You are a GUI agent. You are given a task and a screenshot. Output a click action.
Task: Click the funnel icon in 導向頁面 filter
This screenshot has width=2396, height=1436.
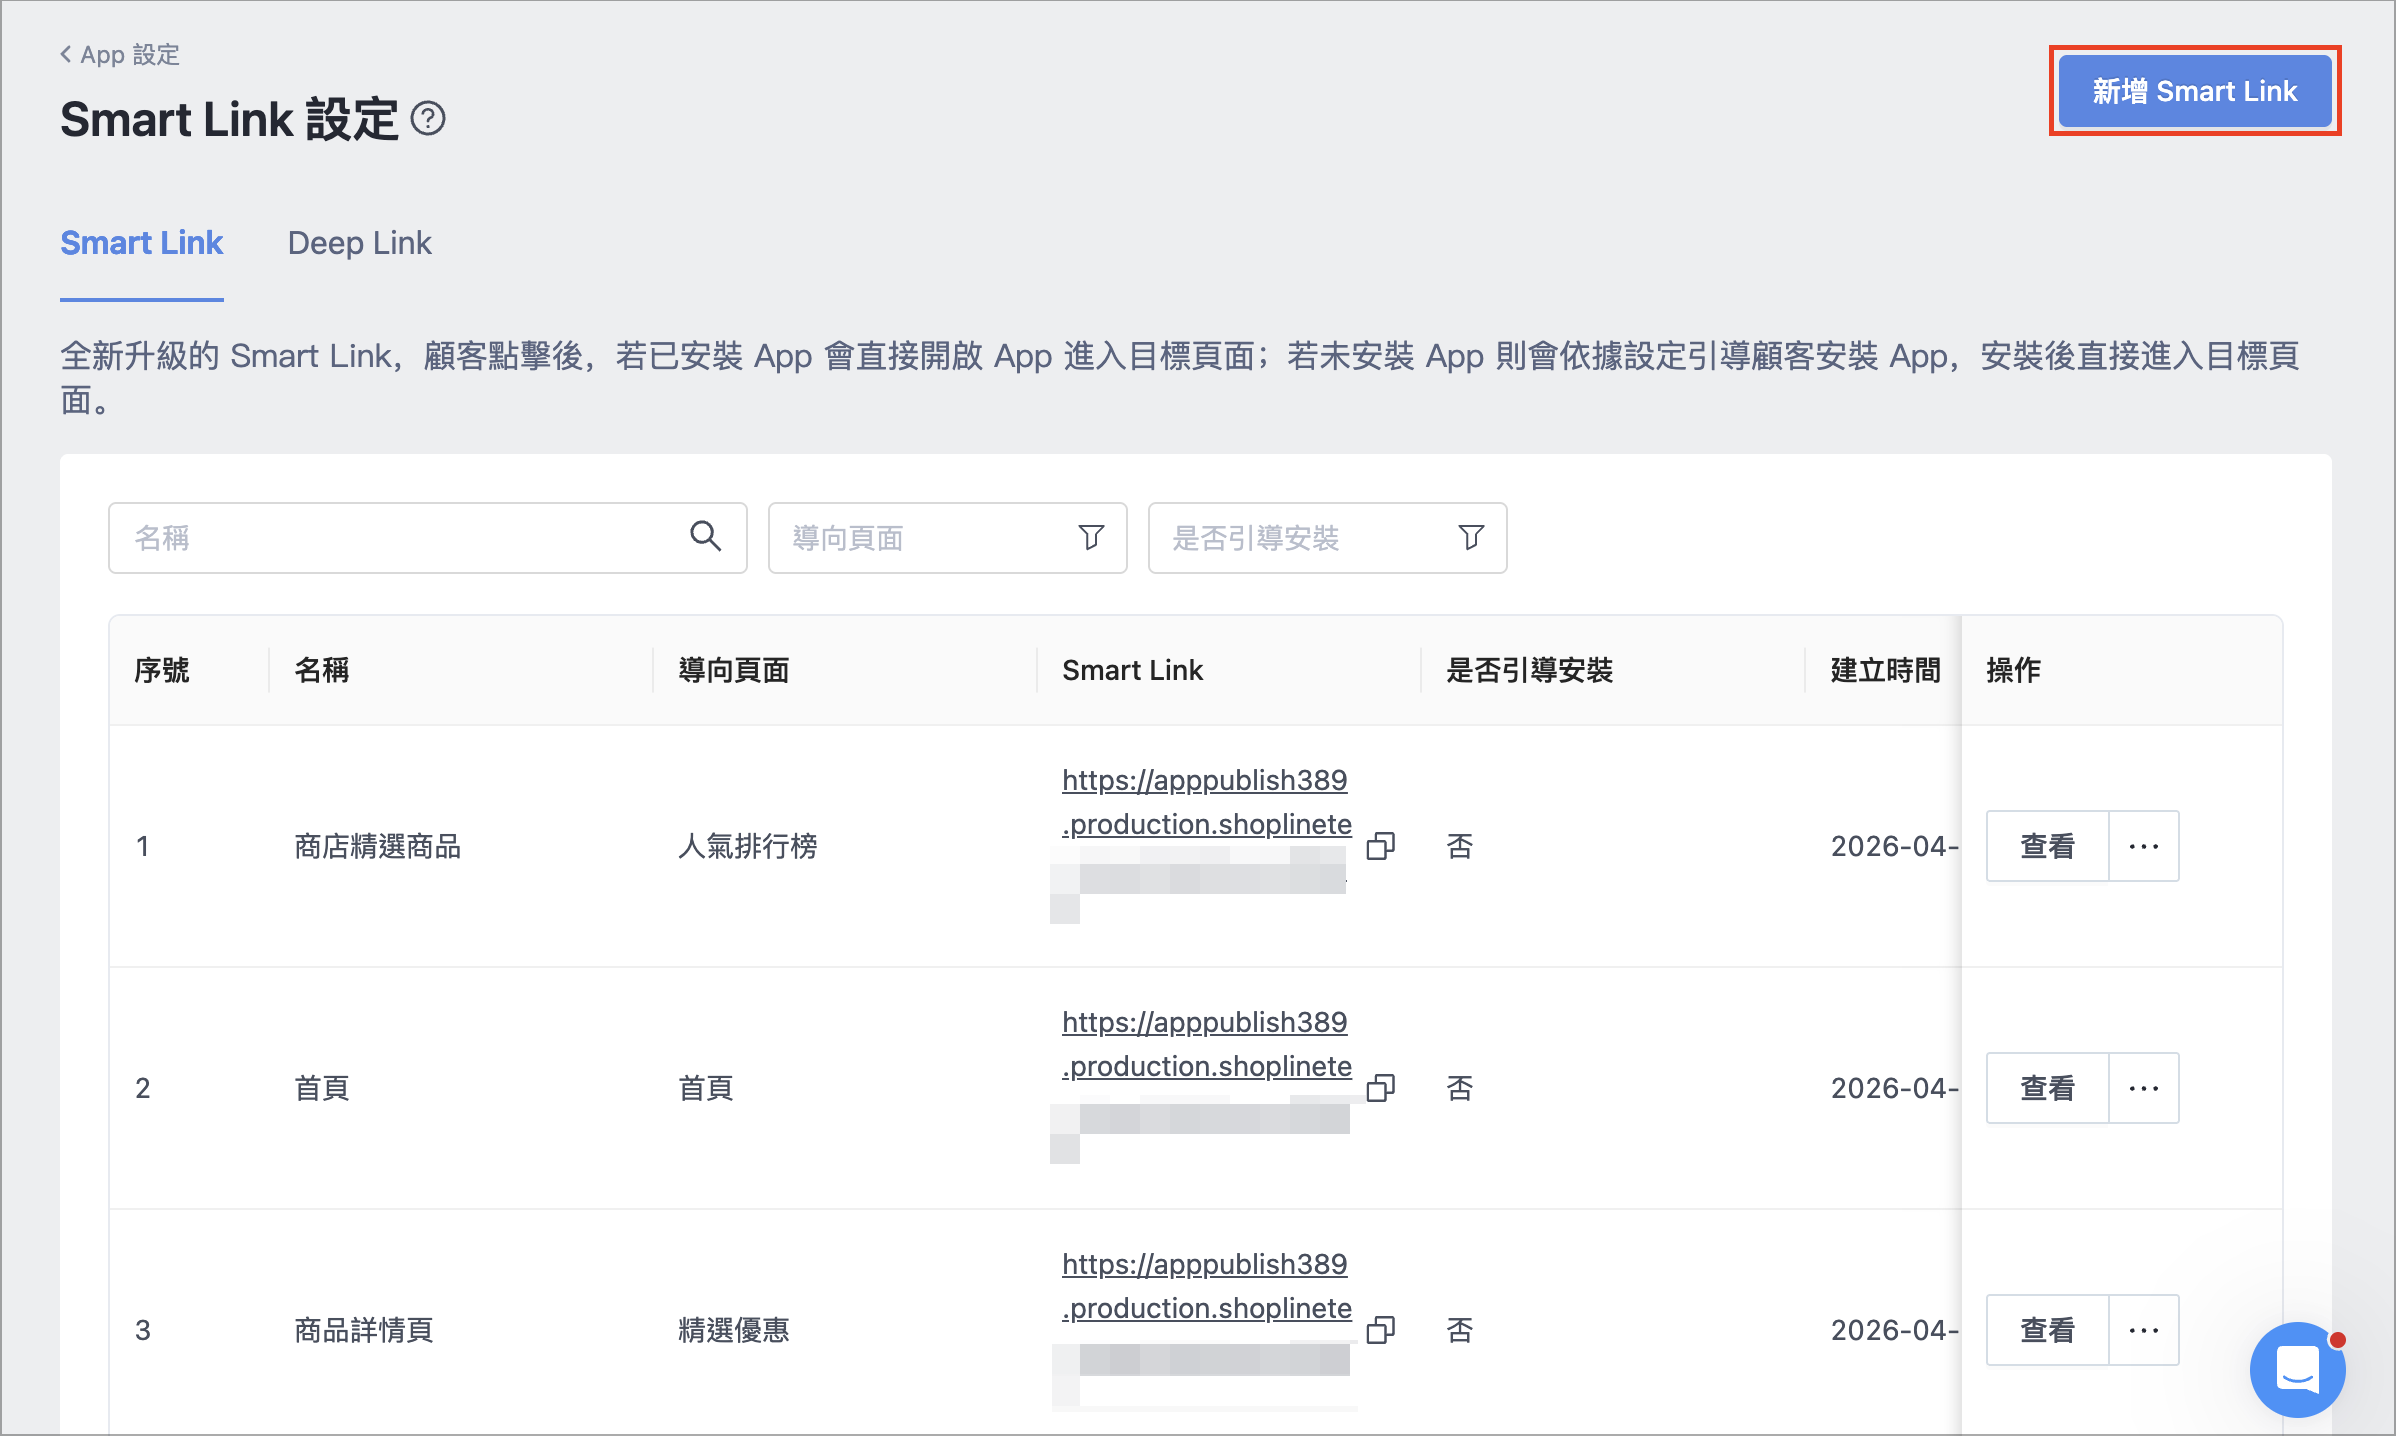(x=1091, y=538)
